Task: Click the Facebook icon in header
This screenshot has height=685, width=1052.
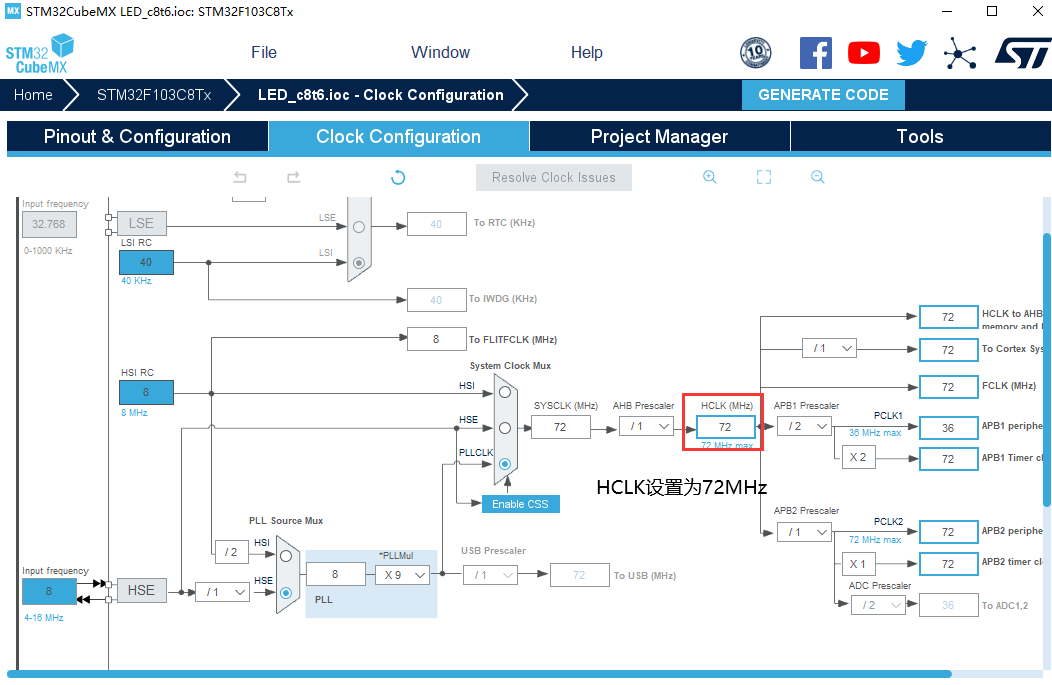Action: [815, 53]
